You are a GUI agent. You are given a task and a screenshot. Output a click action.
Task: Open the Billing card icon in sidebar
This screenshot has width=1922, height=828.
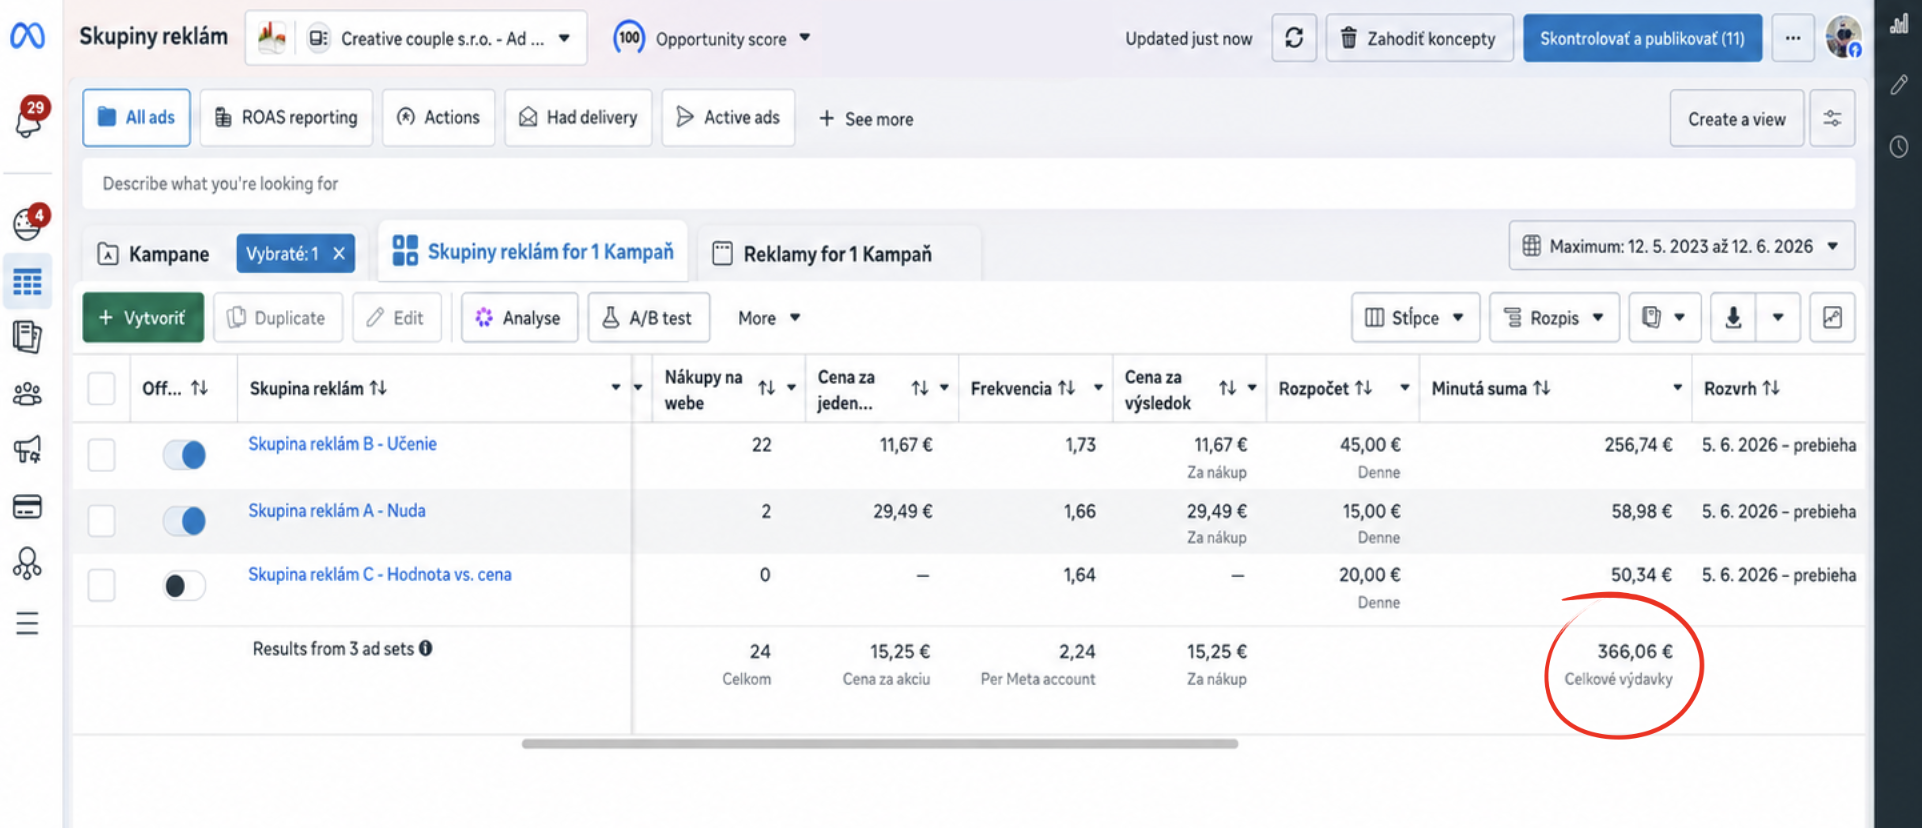27,507
